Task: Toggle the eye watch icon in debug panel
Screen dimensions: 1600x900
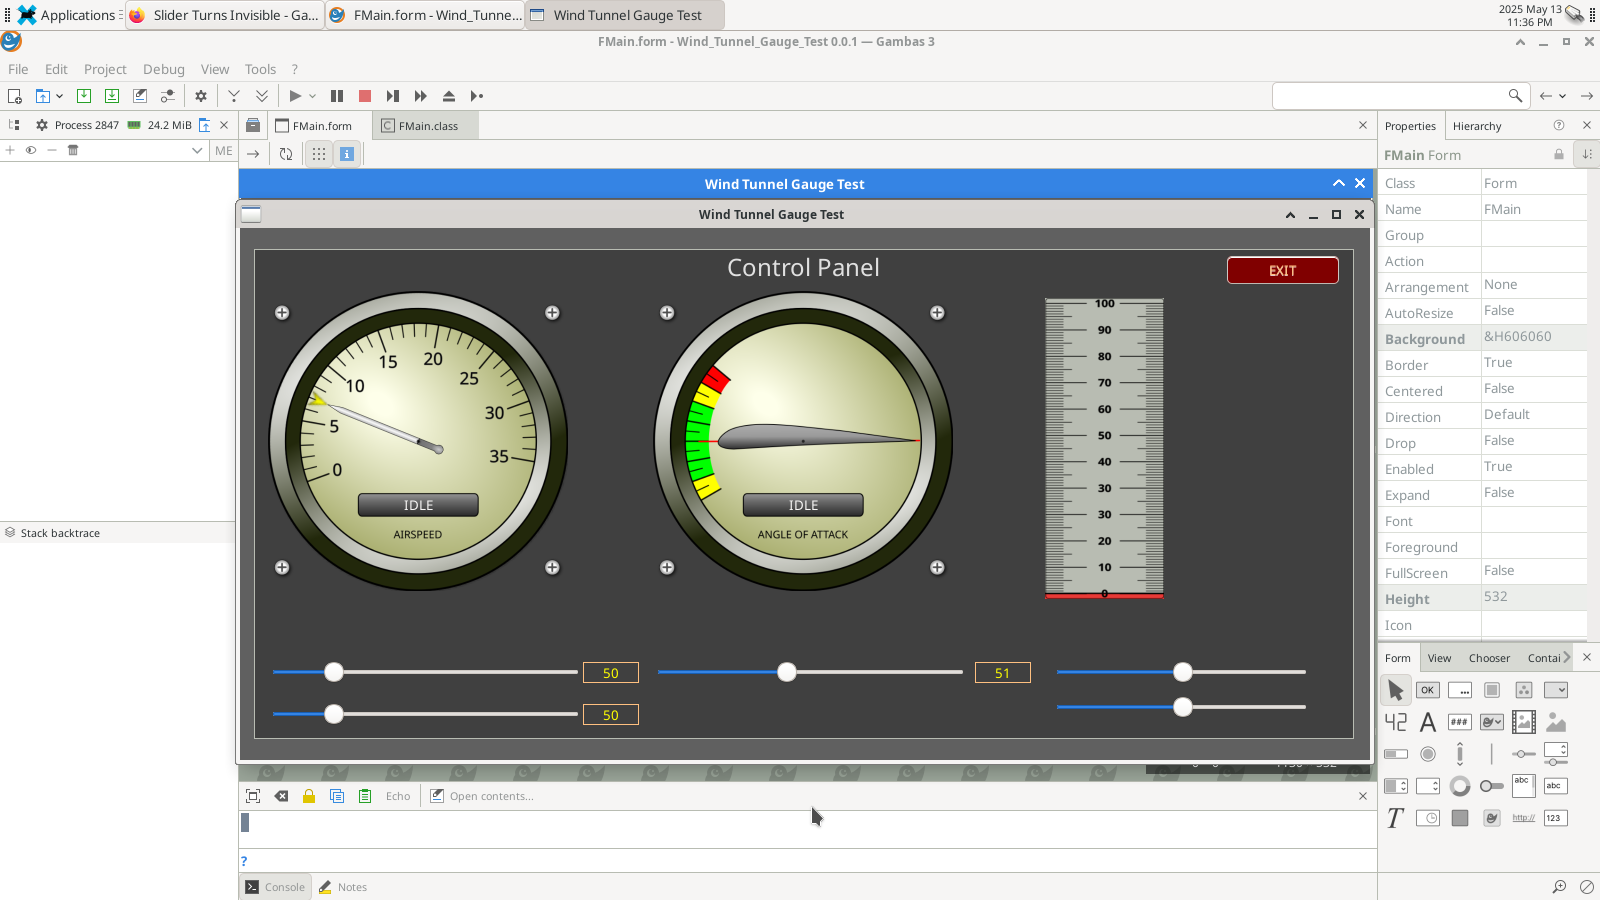Action: pyautogui.click(x=31, y=150)
